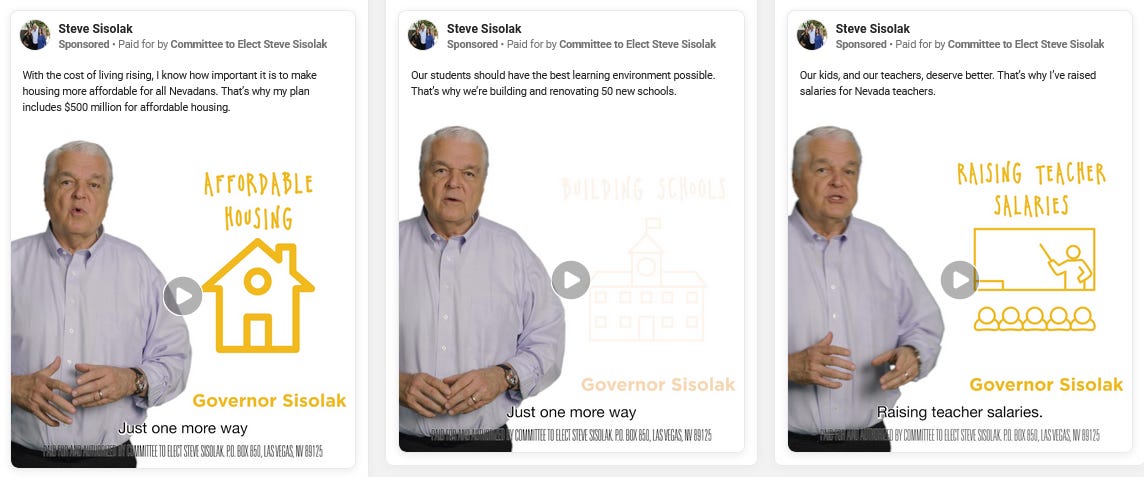Open Committee to Elect link in middle ad

638,44
